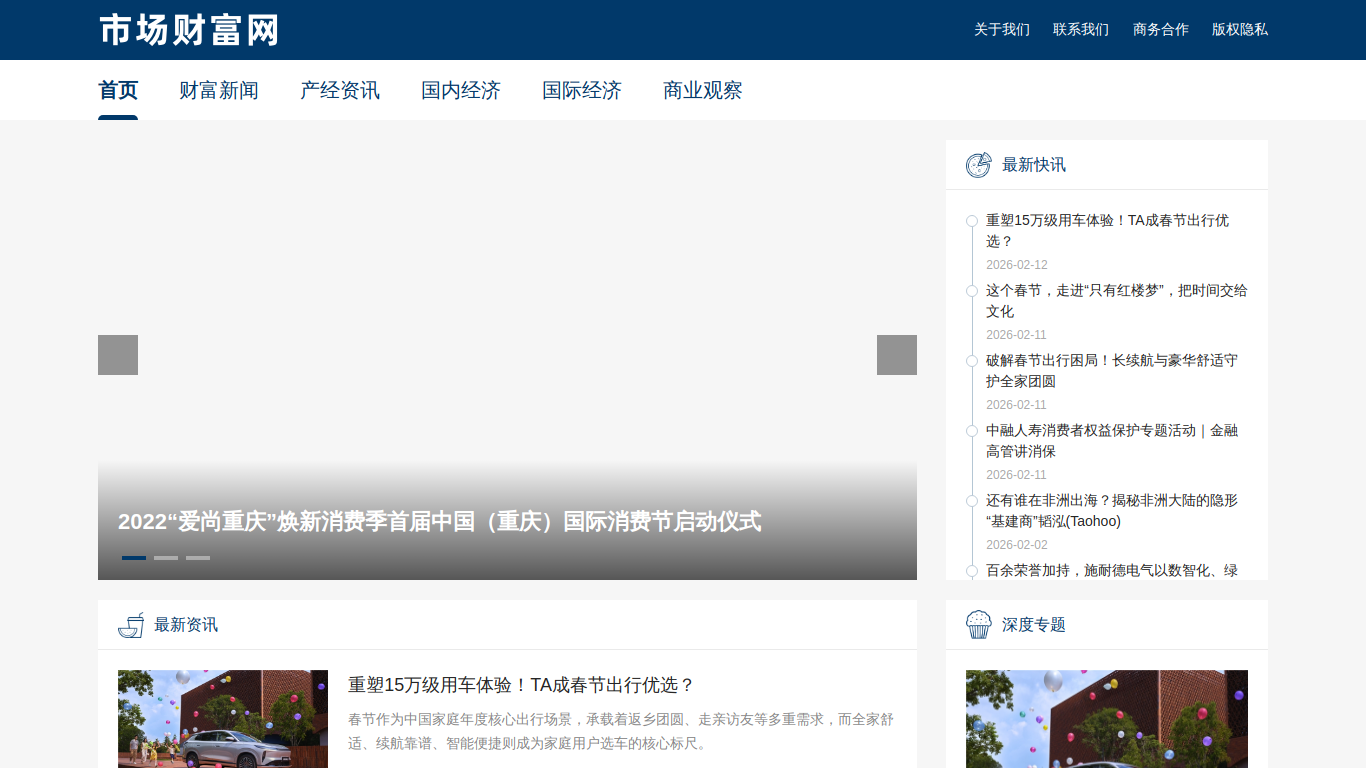Open 快讯 item 破解春节出行困局
1366x768 pixels.
pos(1112,371)
